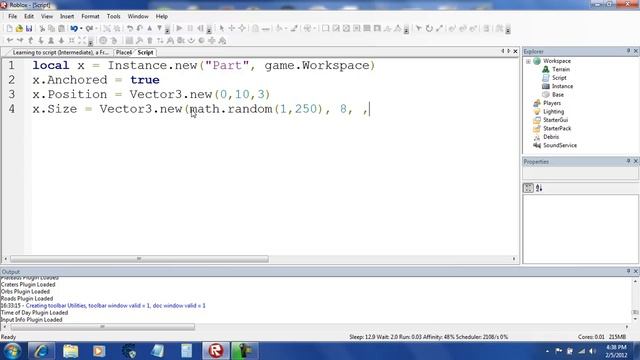This screenshot has width=640, height=360.
Task: Click the Roblox icon in taskbar
Action: [216, 351]
